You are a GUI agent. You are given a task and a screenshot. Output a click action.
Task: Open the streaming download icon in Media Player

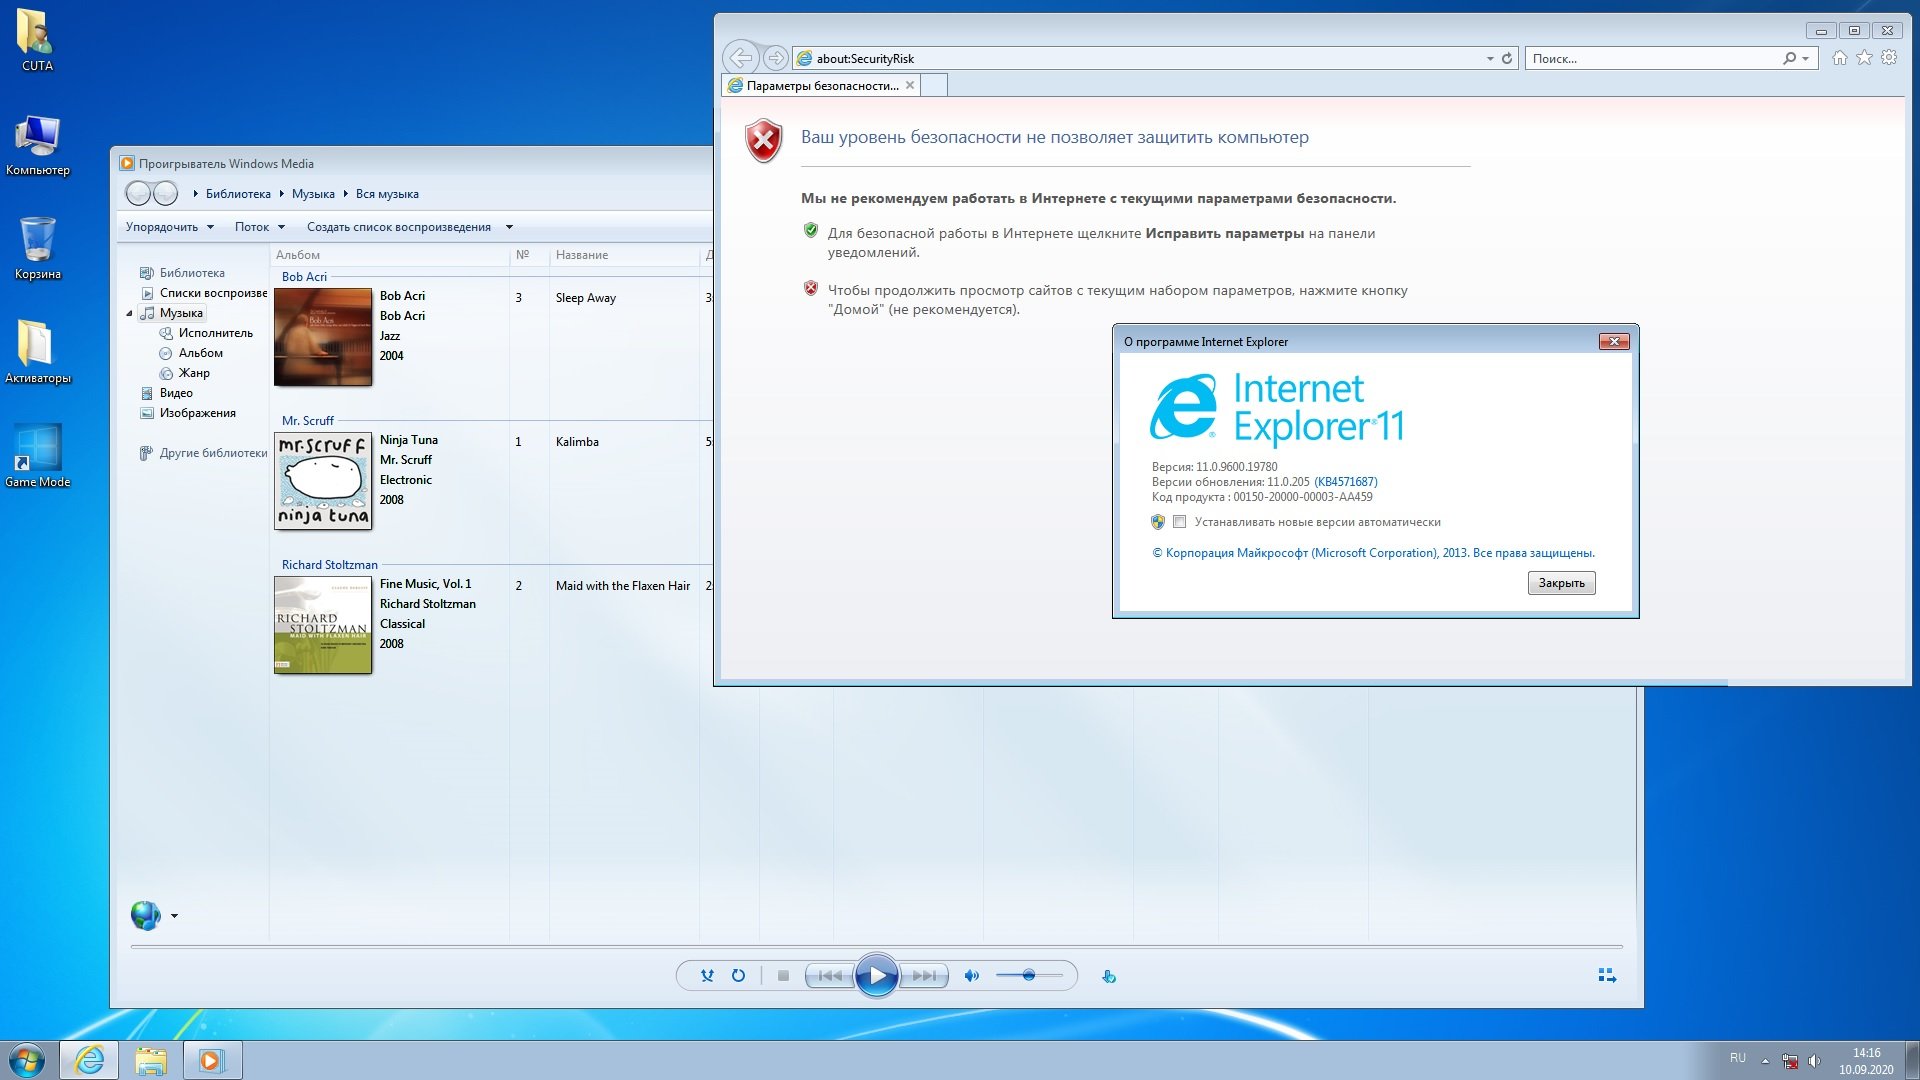tap(1108, 976)
